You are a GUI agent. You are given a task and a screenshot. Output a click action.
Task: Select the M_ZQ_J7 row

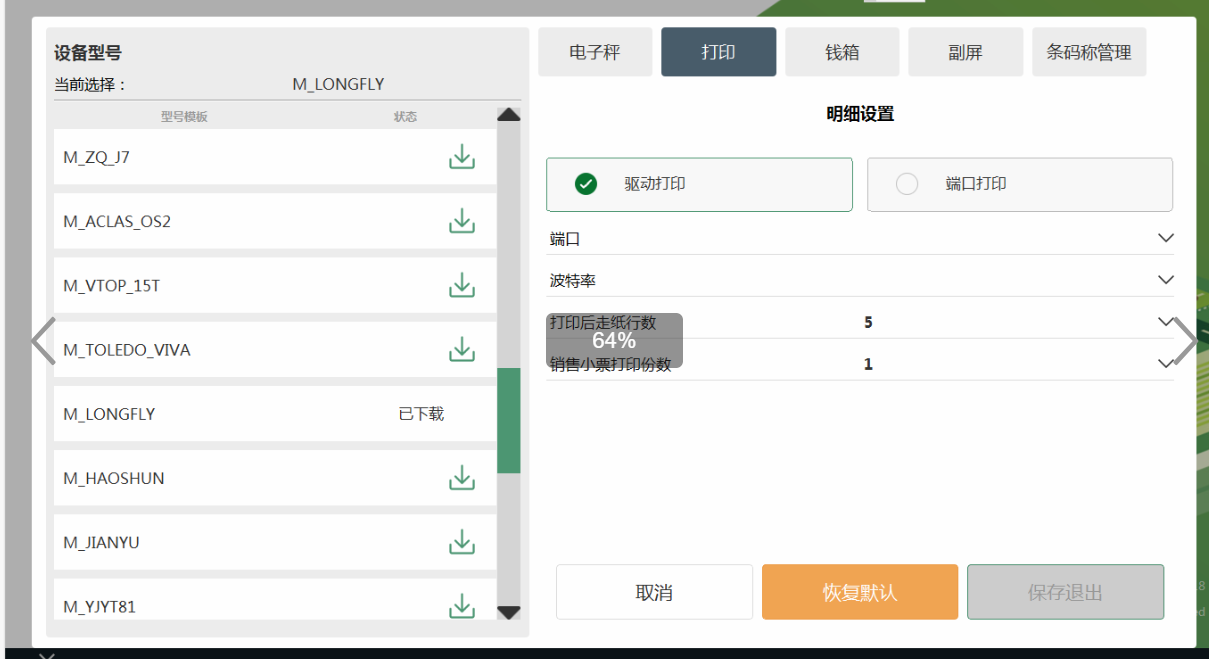tap(275, 157)
